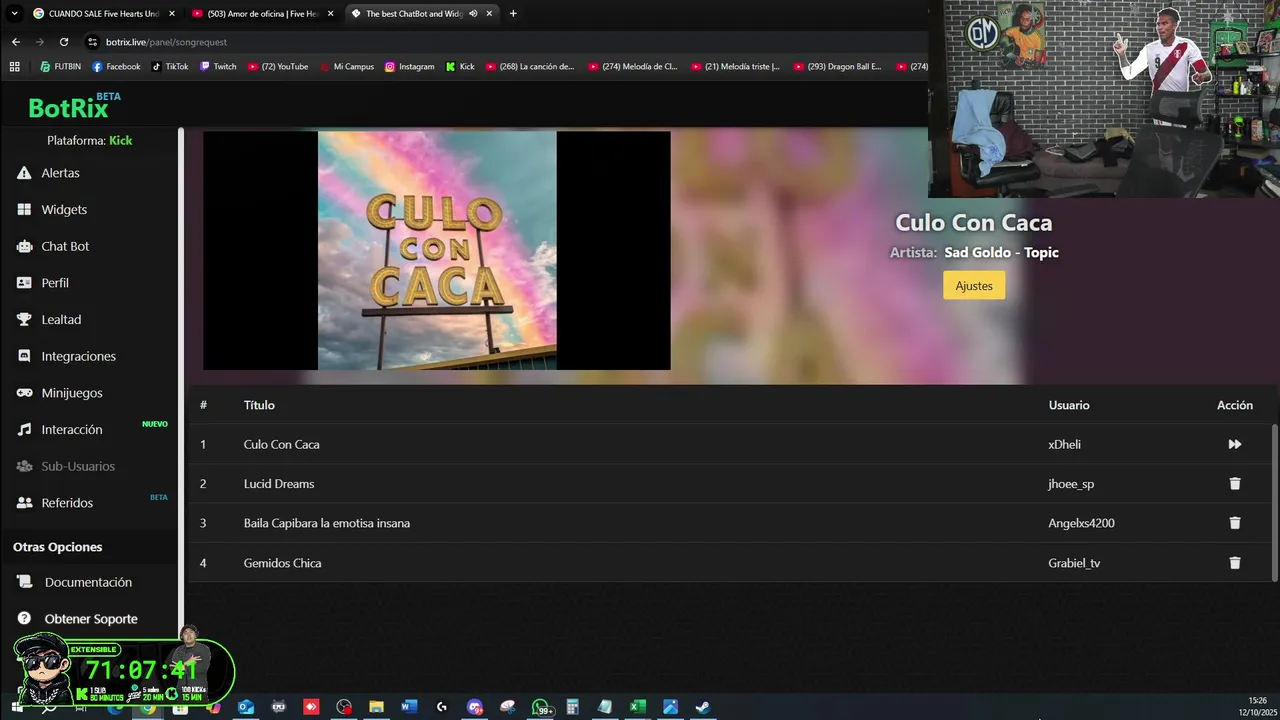1280x720 pixels.
Task: Open Excel from the taskbar
Action: pos(638,707)
